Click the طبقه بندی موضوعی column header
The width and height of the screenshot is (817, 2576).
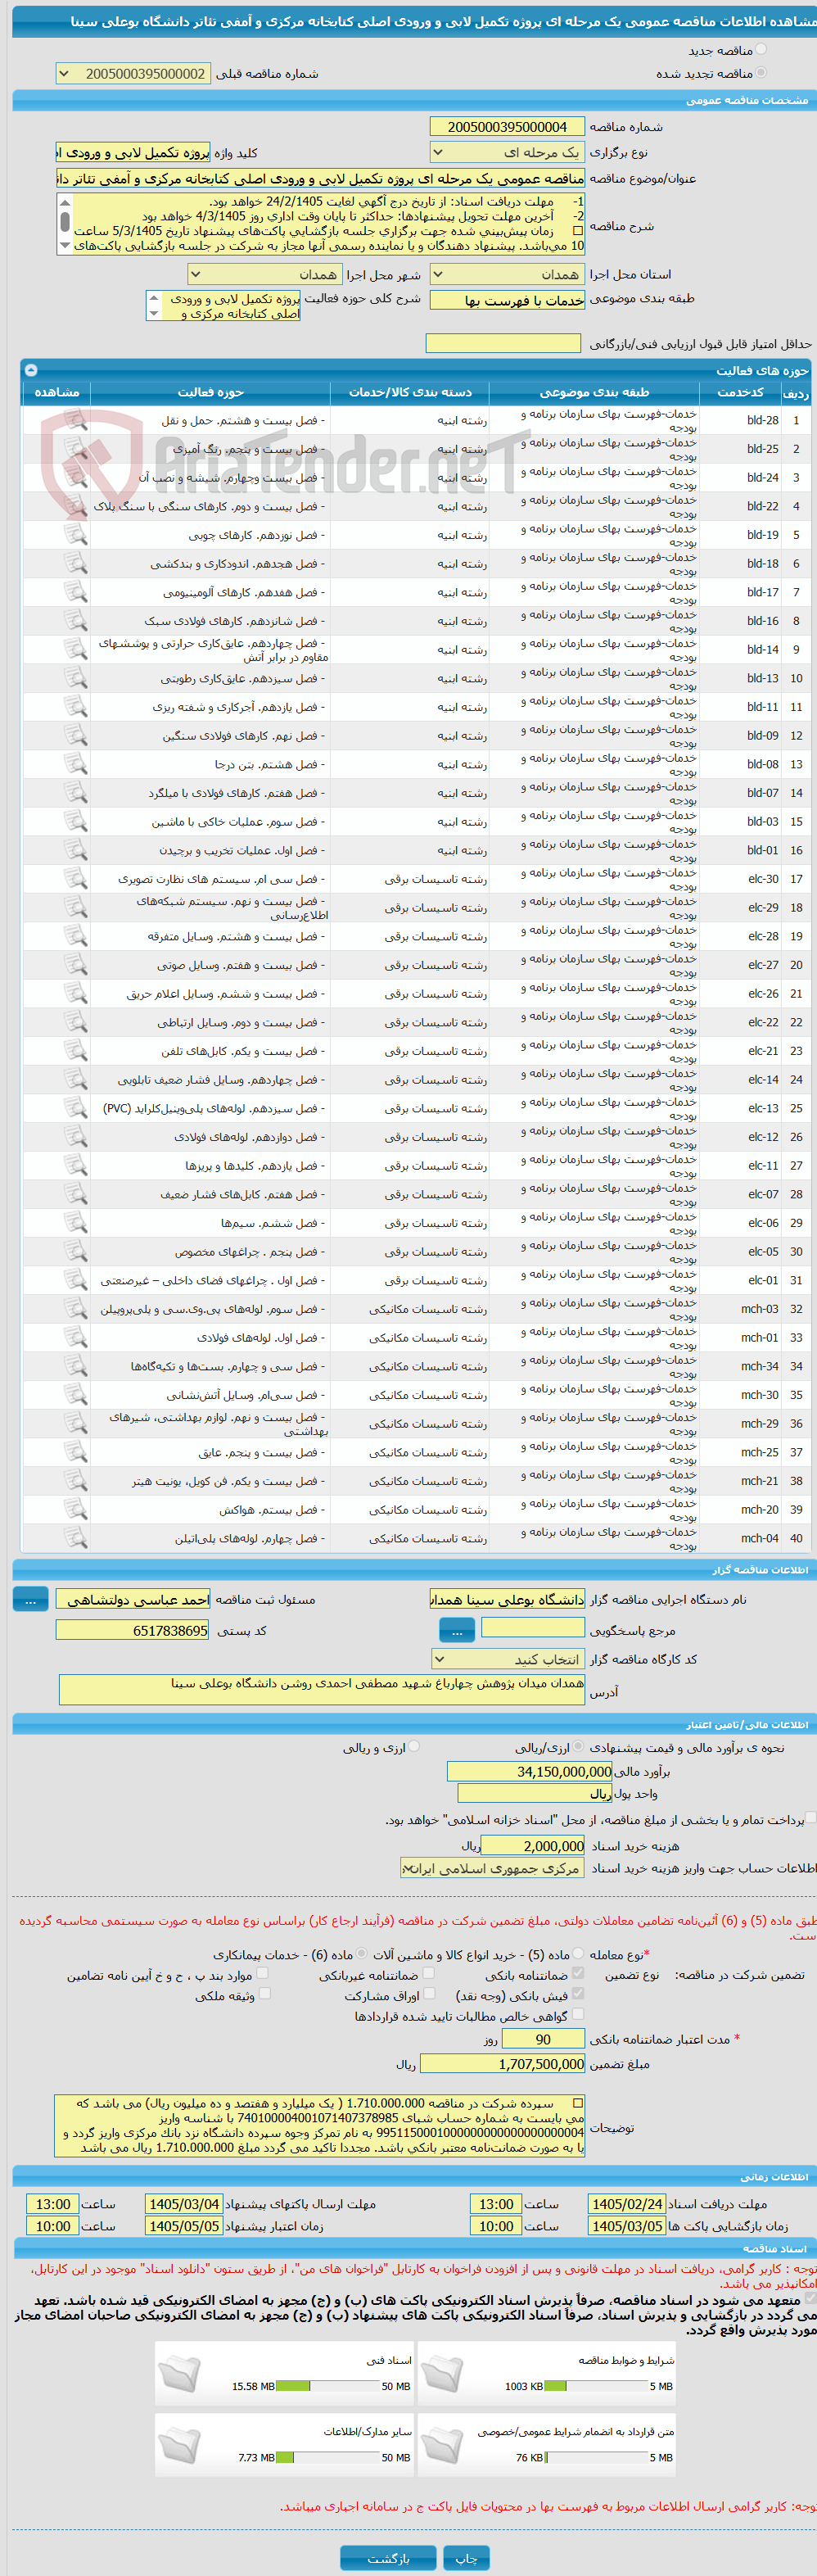pyautogui.click(x=594, y=392)
